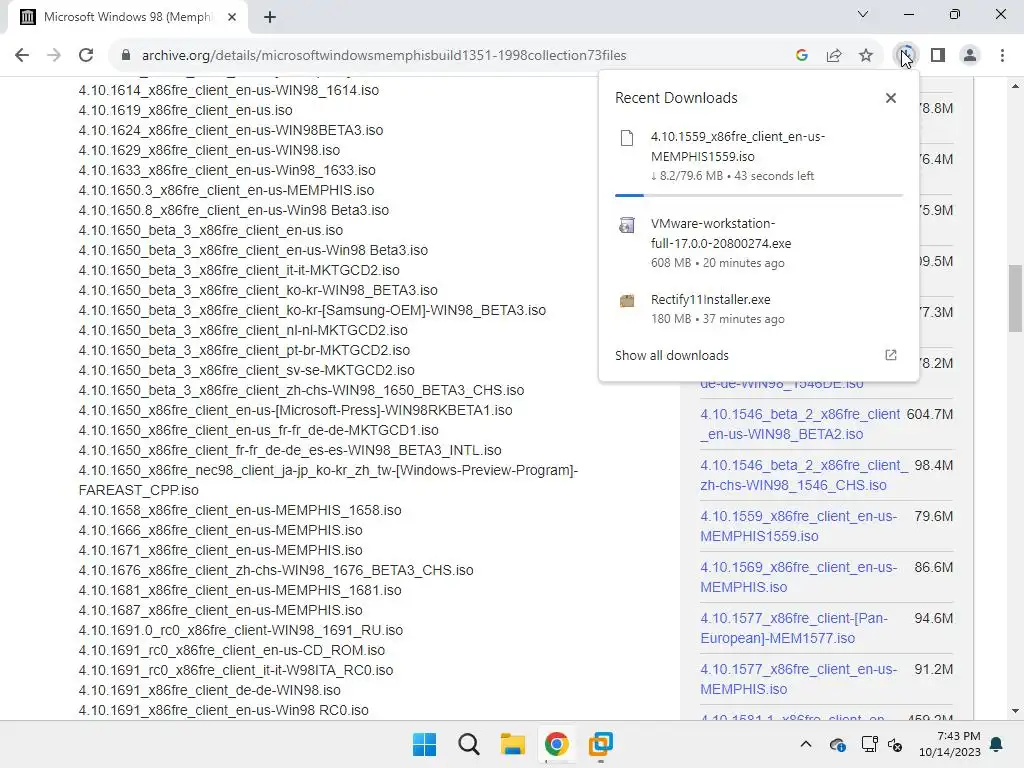Viewport: 1024px width, 768px height.
Task: Open the Chrome side panel
Action: (938, 56)
